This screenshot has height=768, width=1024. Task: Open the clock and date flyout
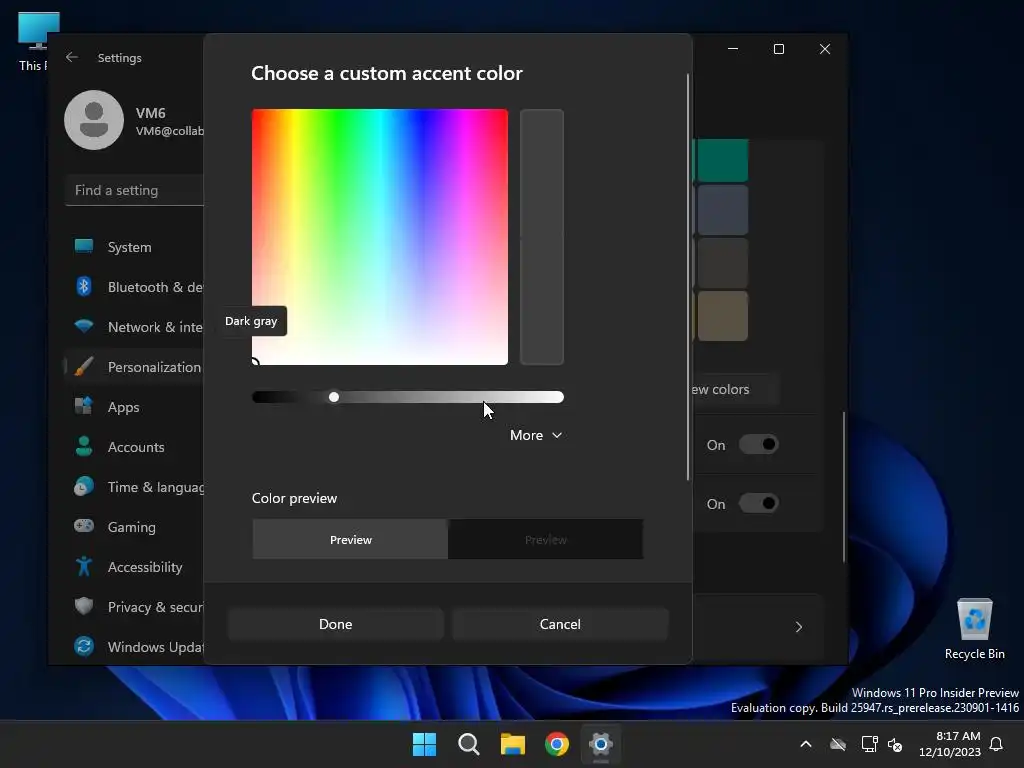(x=950, y=744)
